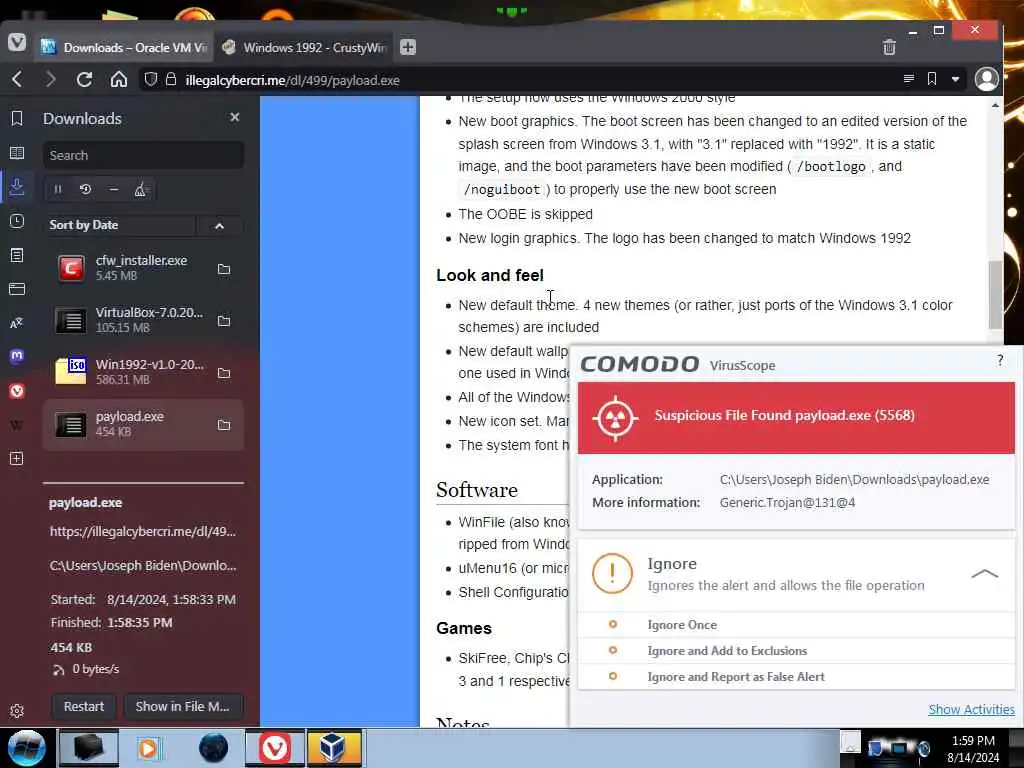Switch to Downloads – Oracle VM tab

coord(124,47)
